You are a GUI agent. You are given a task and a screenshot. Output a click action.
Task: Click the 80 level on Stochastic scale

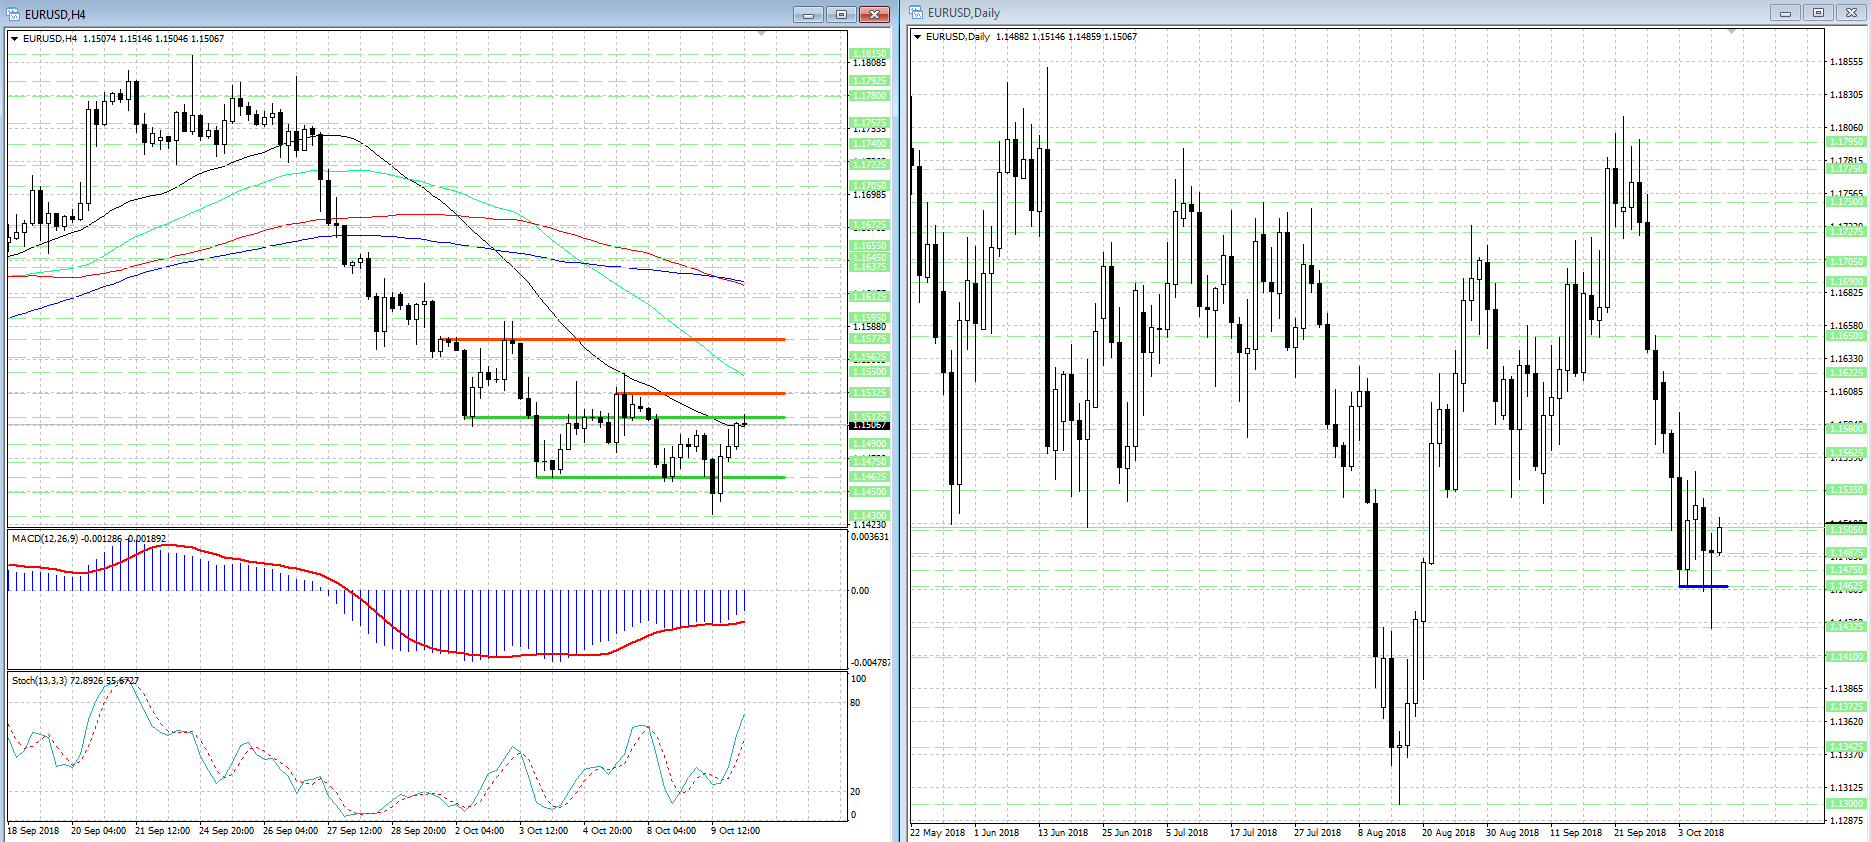pos(855,703)
